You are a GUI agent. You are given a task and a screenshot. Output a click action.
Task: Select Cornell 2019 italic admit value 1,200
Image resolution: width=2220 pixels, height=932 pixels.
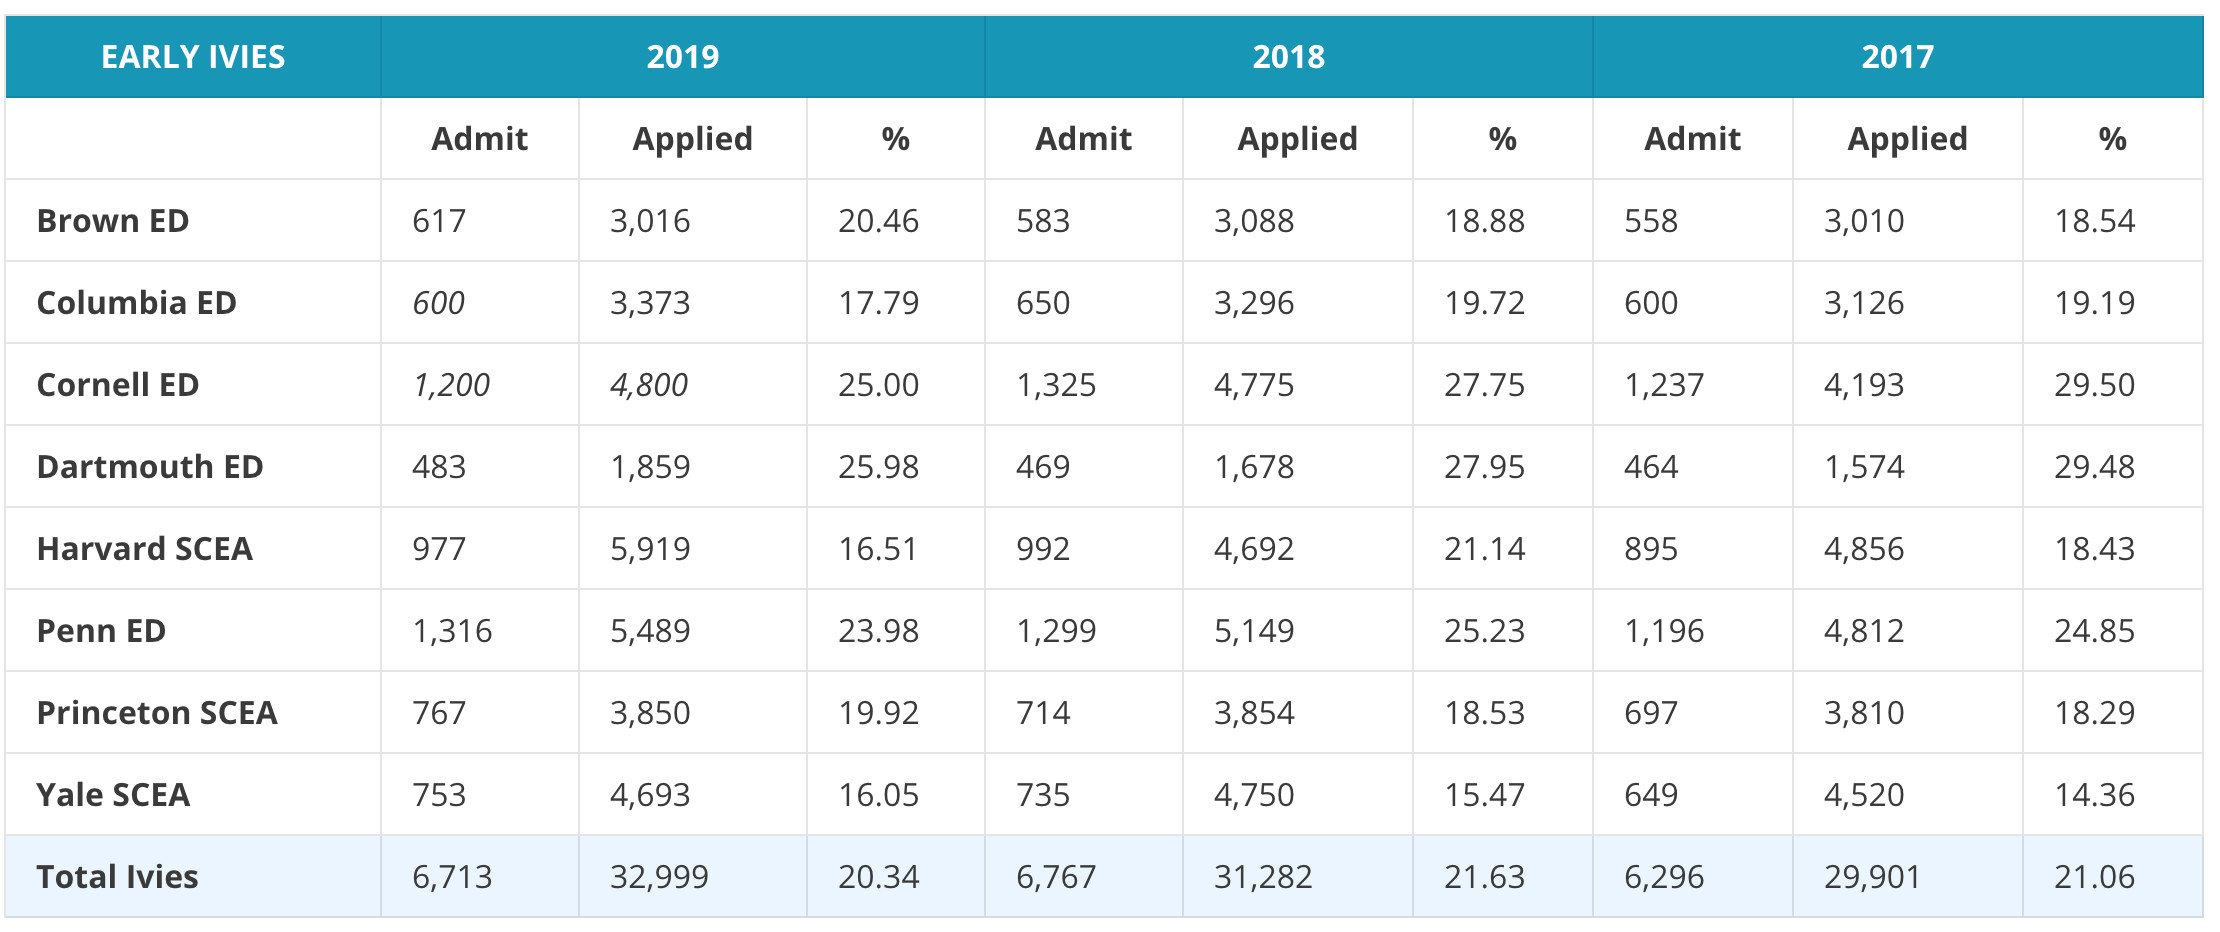tap(451, 385)
